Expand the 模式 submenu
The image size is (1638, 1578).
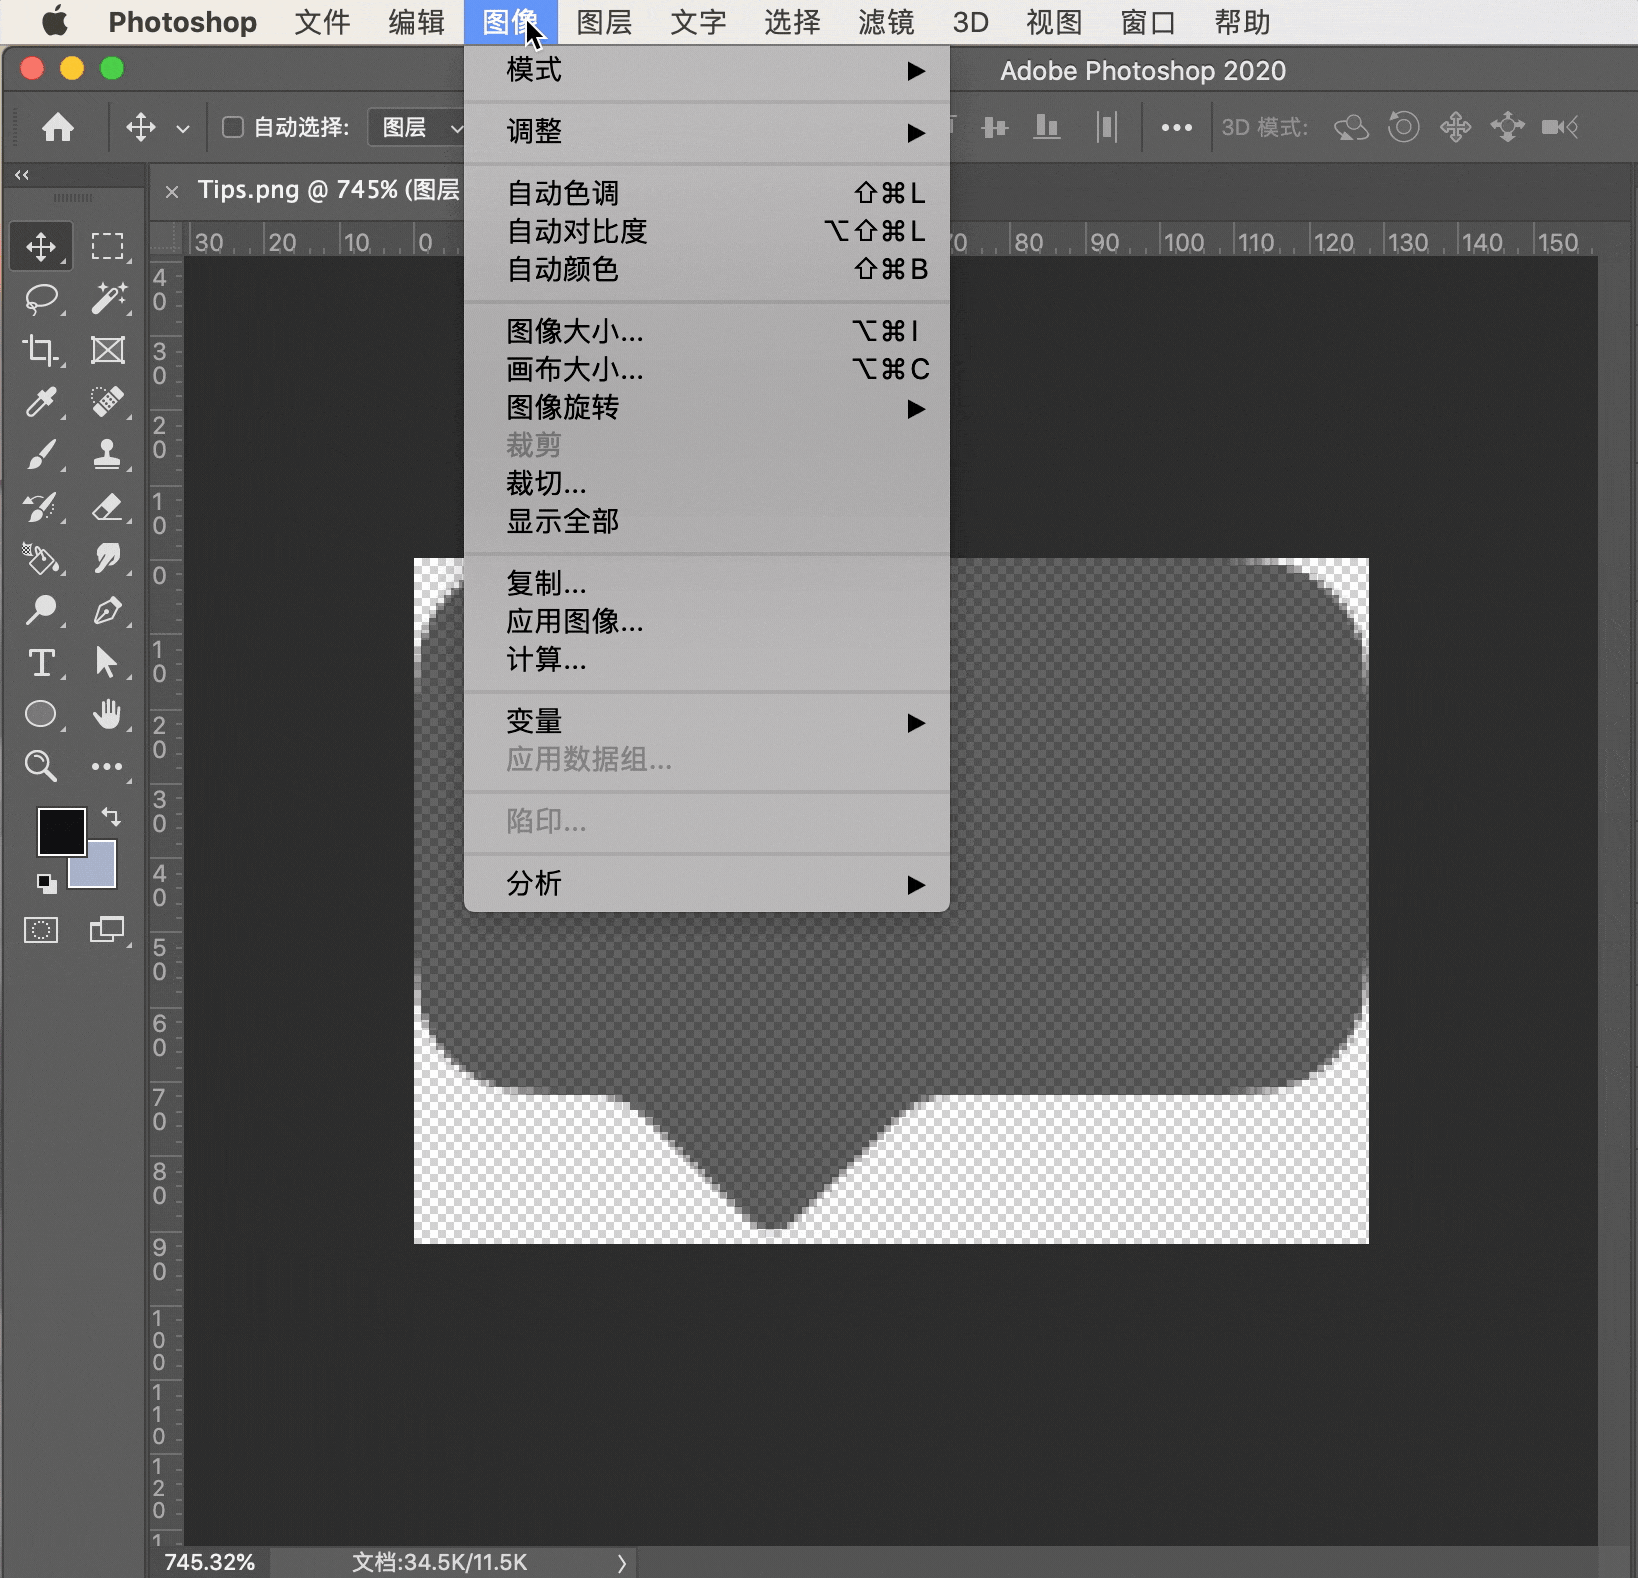(x=707, y=71)
